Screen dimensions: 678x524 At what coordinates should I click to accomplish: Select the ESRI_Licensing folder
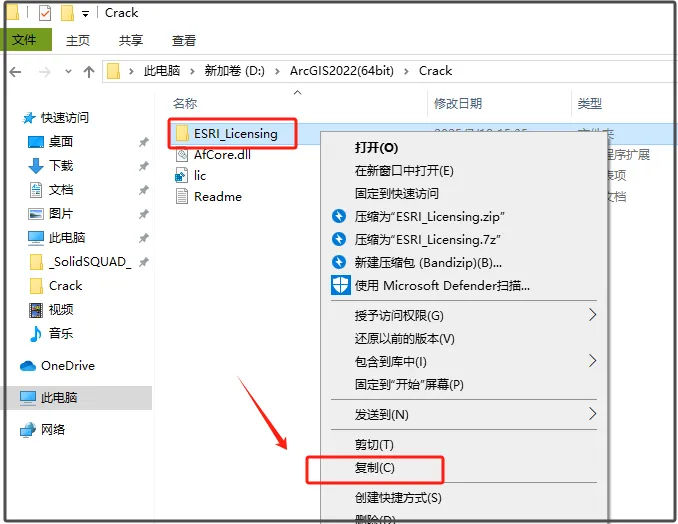[x=236, y=134]
